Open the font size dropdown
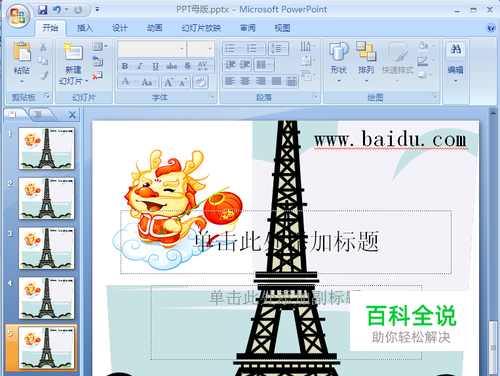 (210, 49)
